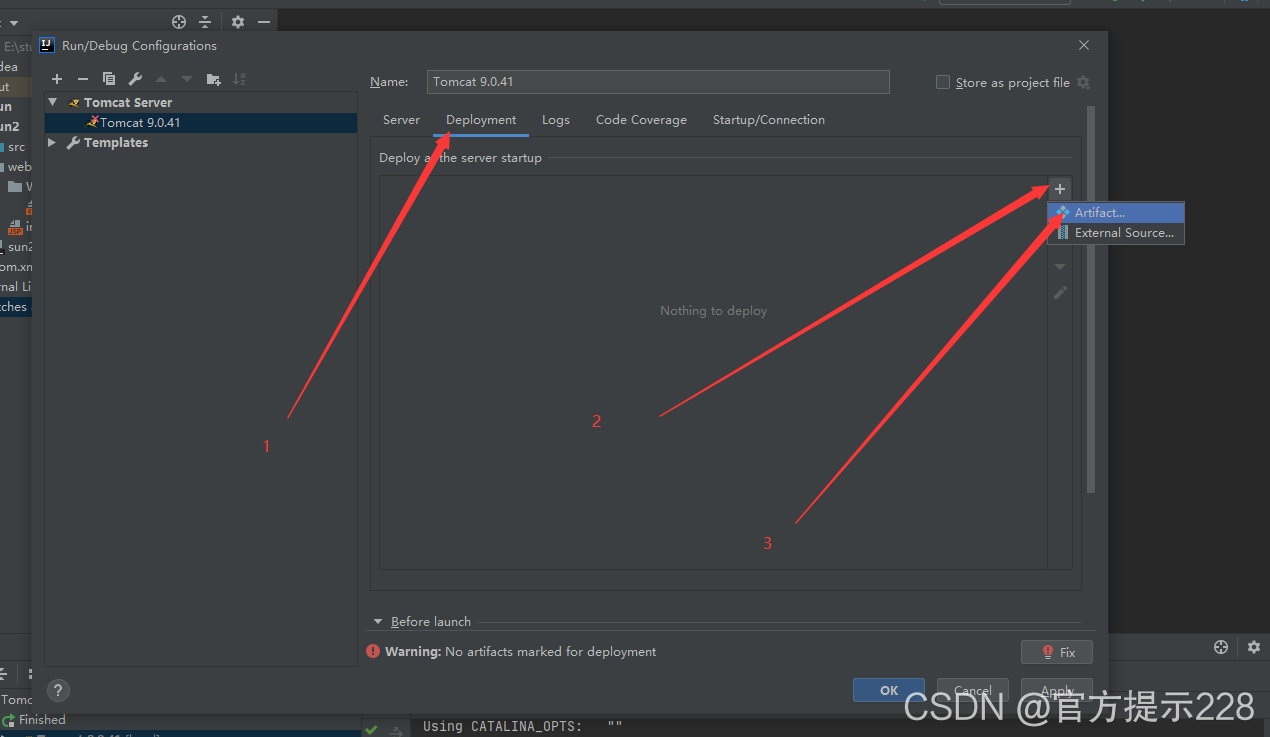Viewport: 1270px width, 737px height.
Task: Open bottom tool window gear settings
Action: tap(1254, 647)
